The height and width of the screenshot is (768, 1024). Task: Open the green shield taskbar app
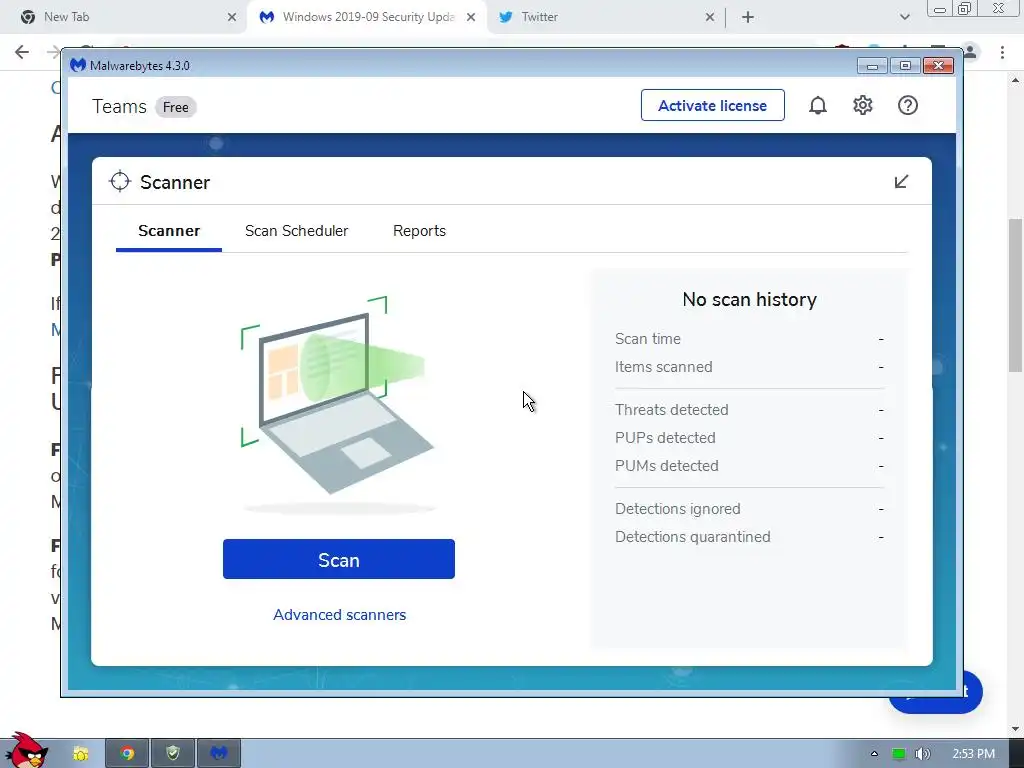point(173,754)
